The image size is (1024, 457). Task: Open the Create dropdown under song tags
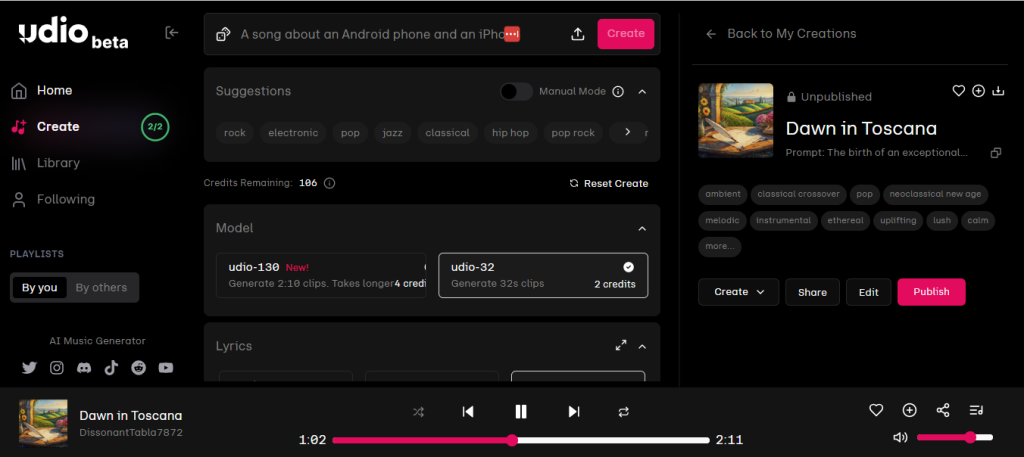[x=739, y=292]
